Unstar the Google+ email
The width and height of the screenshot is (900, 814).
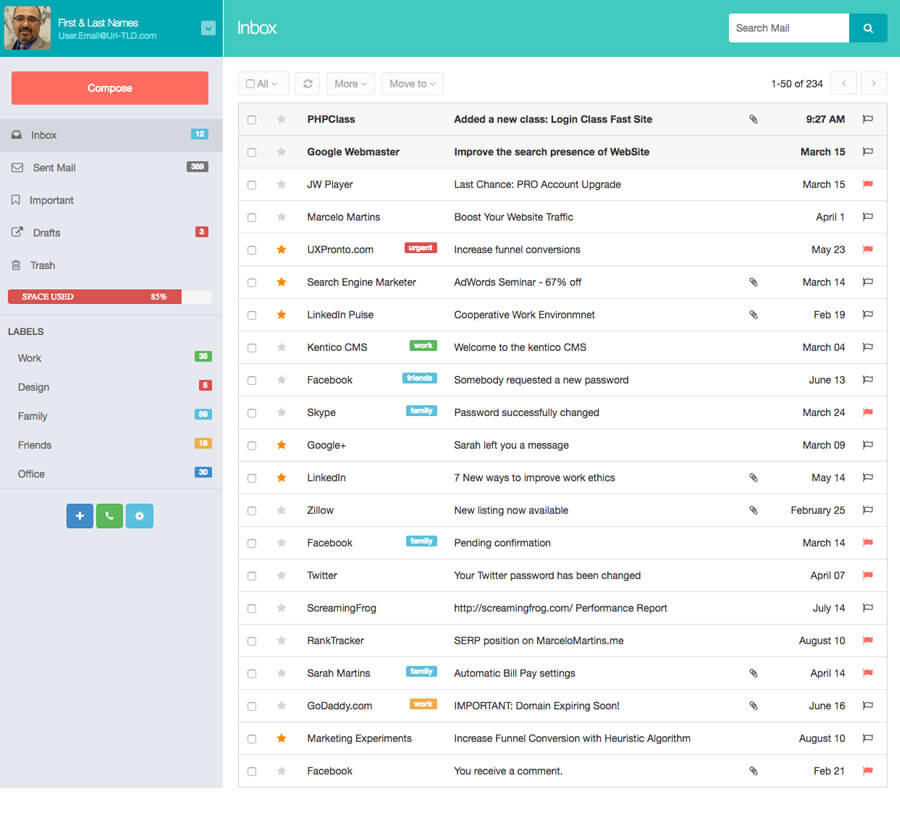tap(281, 445)
